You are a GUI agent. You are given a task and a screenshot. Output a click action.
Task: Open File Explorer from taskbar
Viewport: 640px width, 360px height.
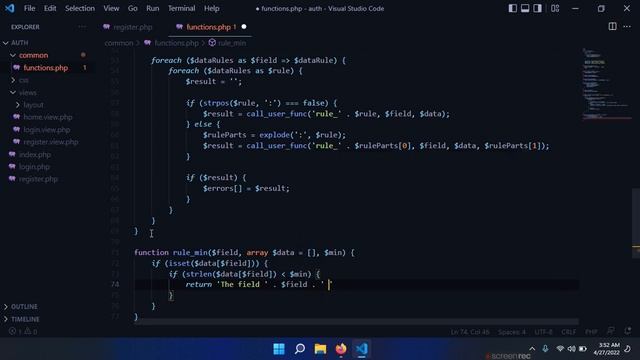tap(320, 349)
